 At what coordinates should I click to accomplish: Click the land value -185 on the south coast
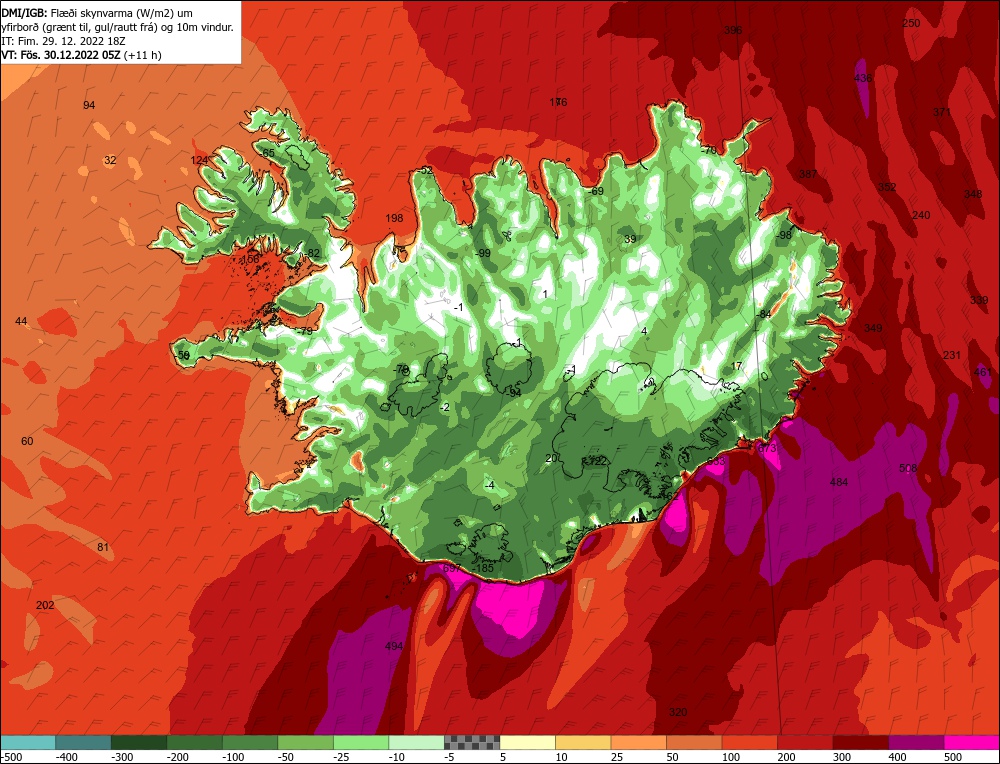tap(483, 568)
